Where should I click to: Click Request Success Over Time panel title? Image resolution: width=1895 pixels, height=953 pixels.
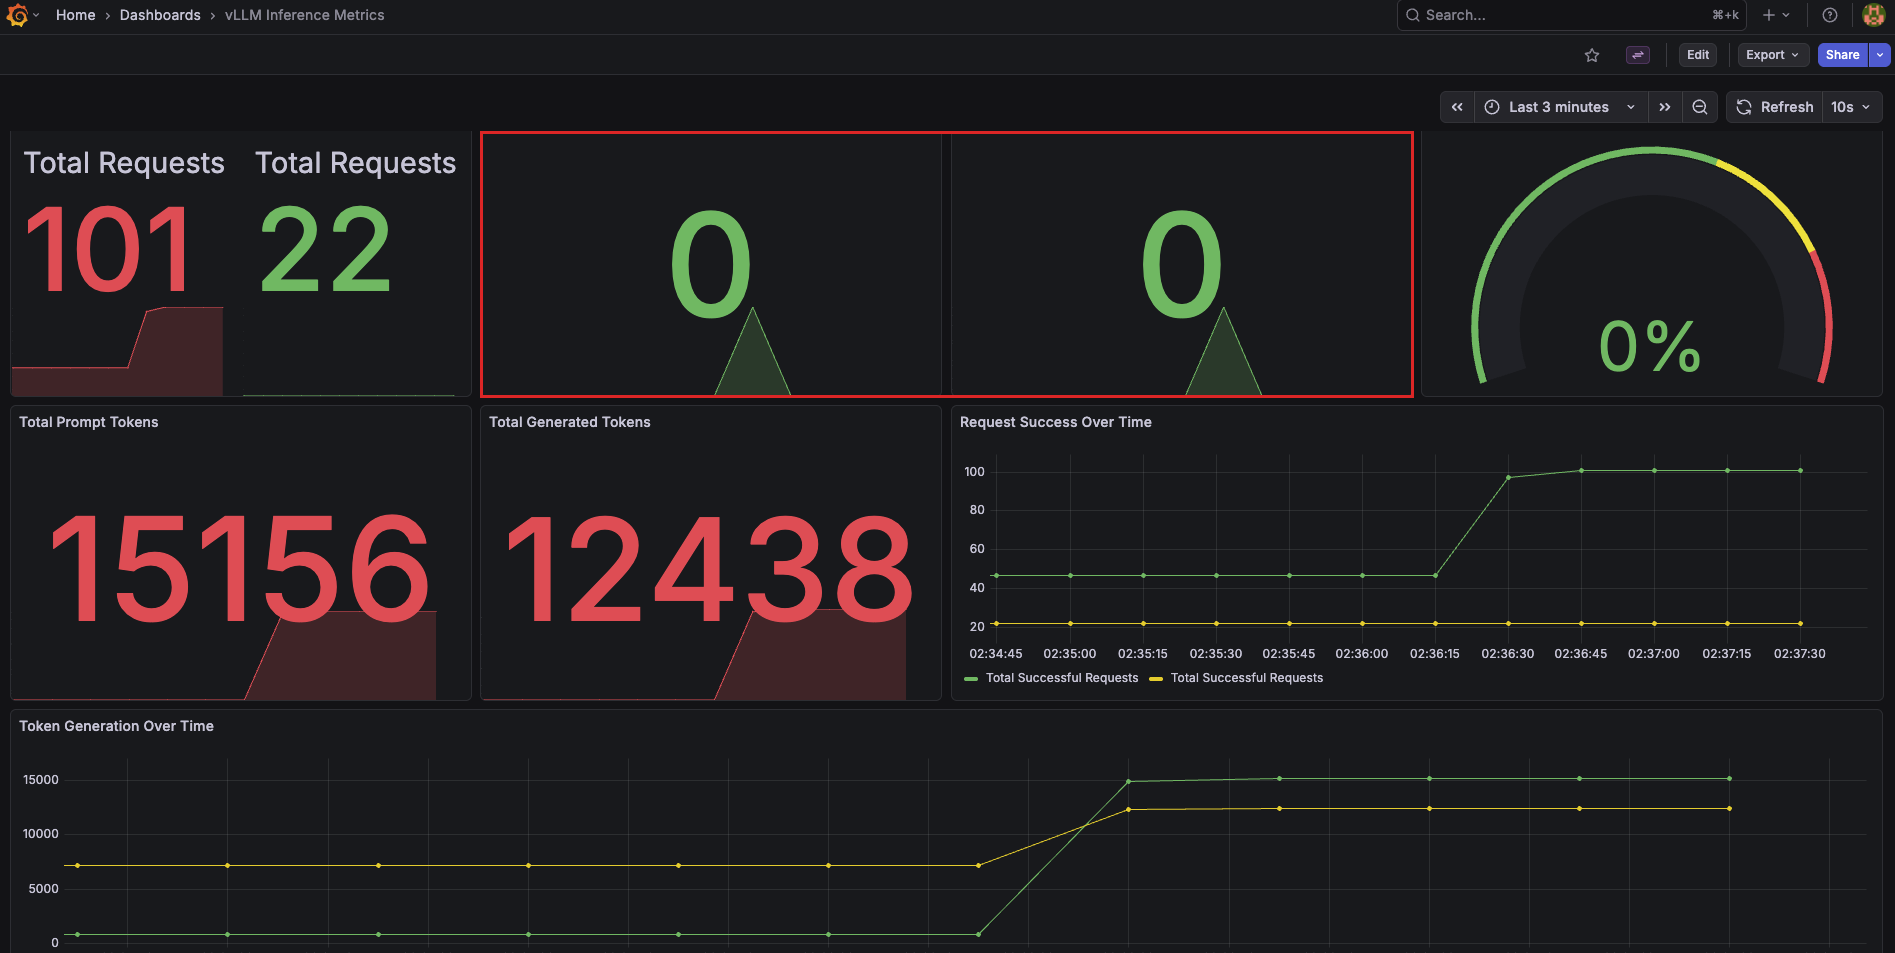point(1056,422)
